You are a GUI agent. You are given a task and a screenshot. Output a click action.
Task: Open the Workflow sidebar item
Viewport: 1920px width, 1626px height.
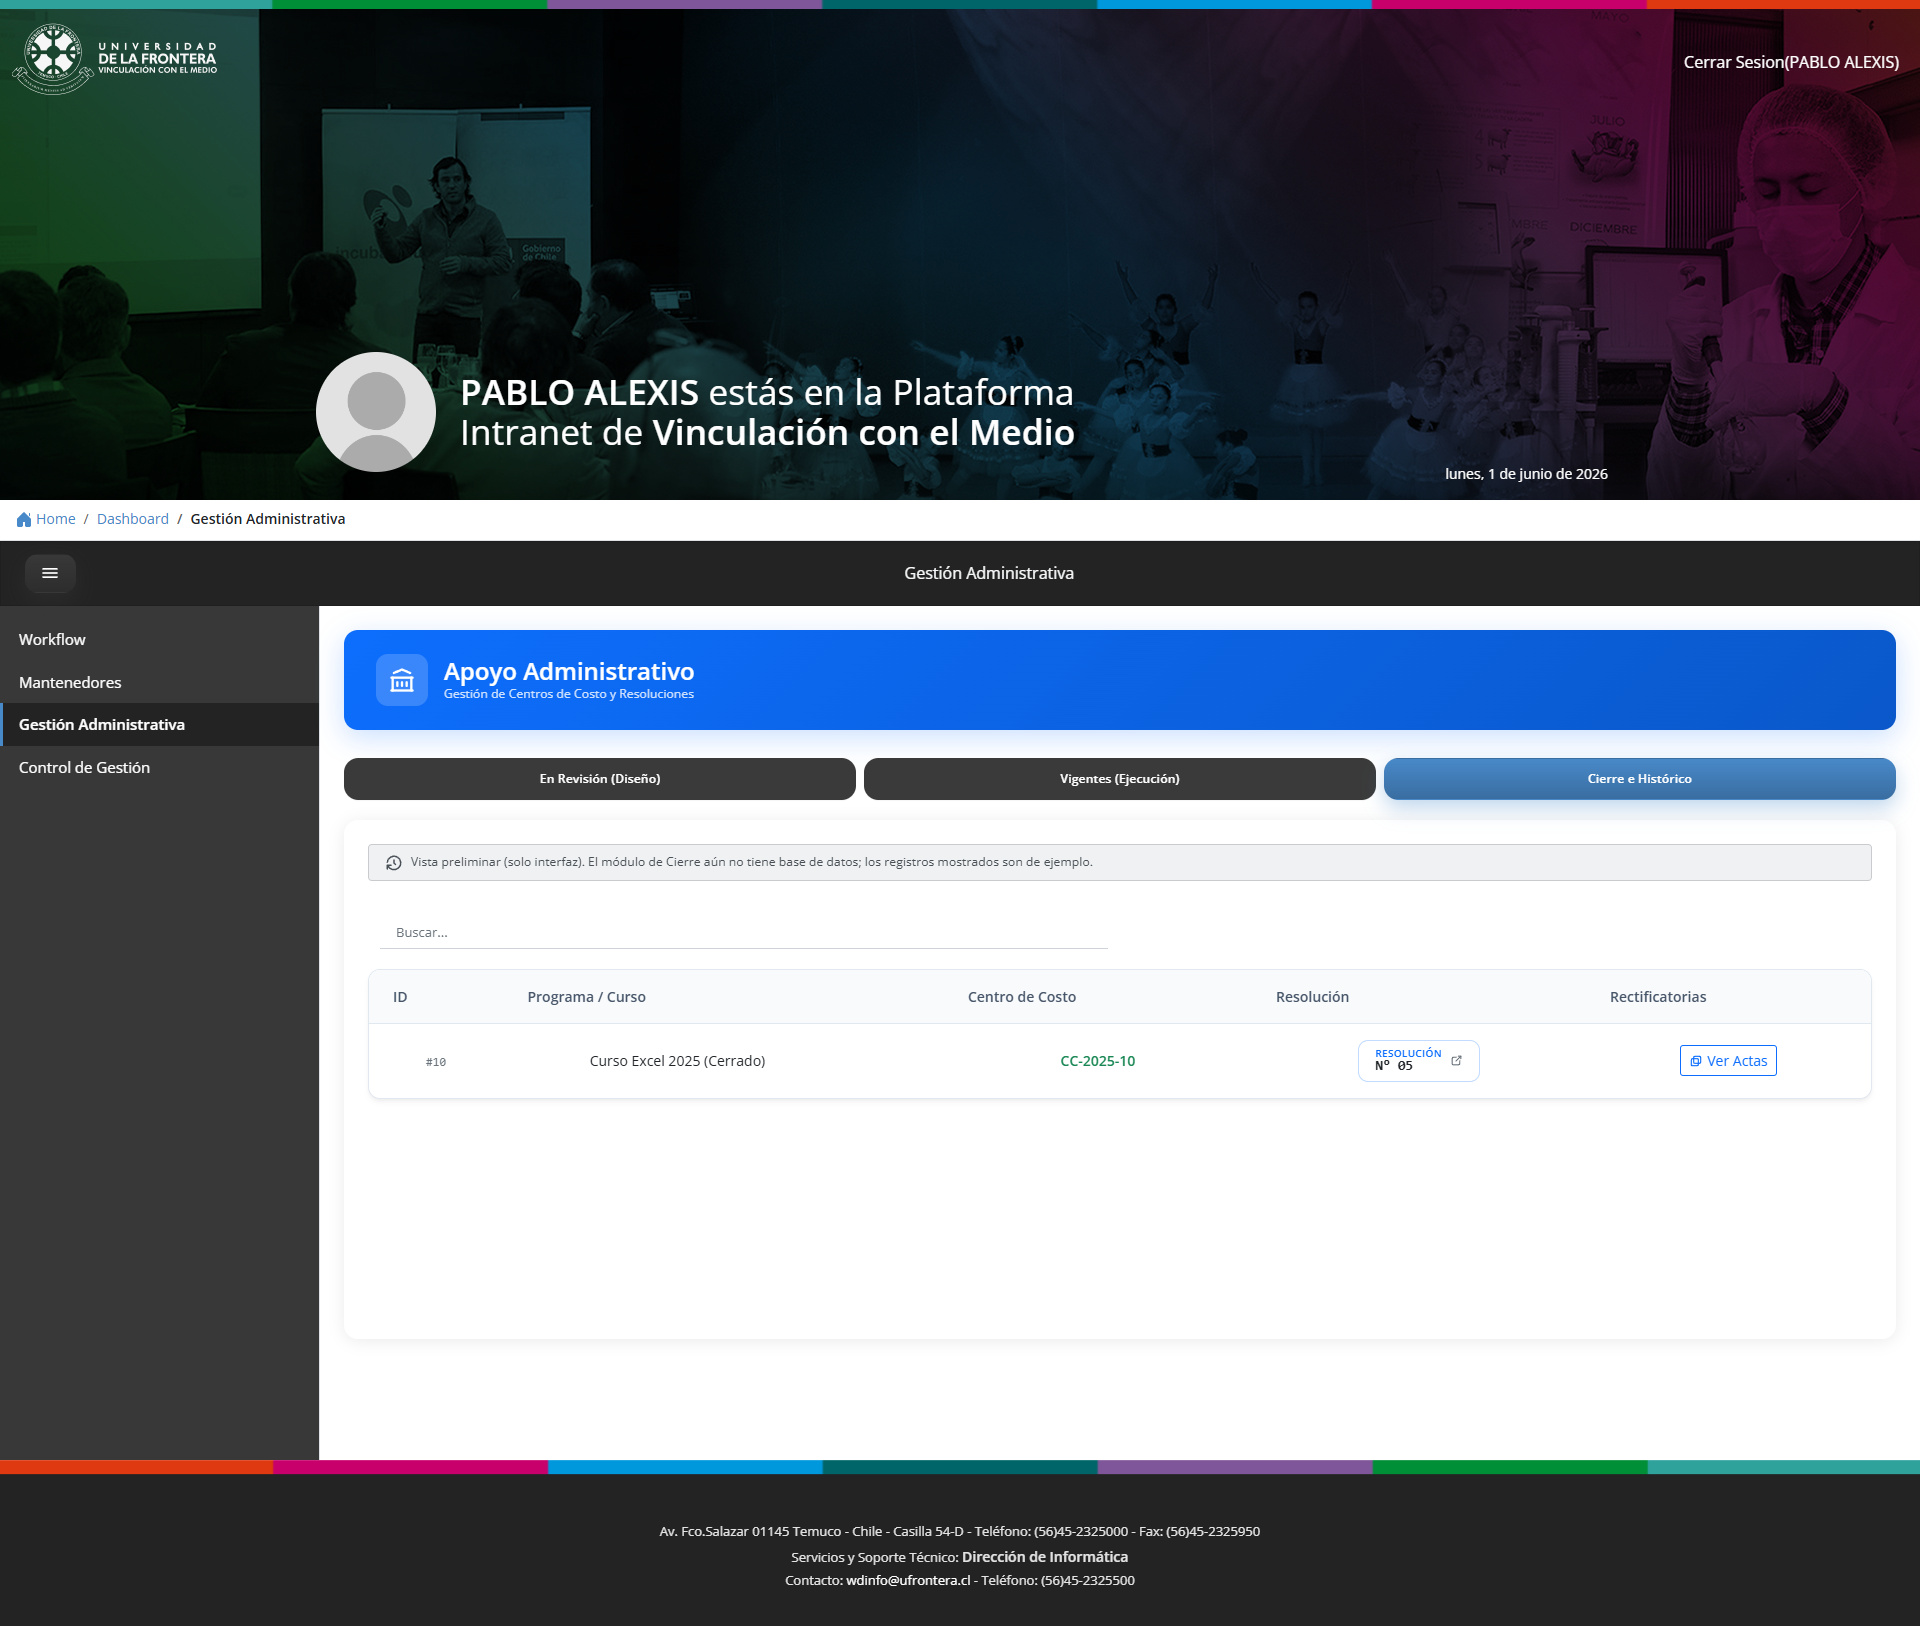tap(159, 639)
